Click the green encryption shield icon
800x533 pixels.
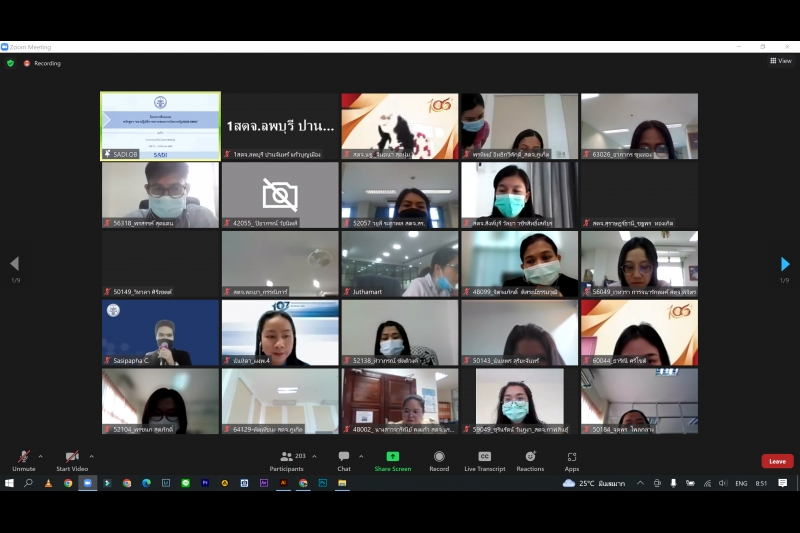click(10, 63)
